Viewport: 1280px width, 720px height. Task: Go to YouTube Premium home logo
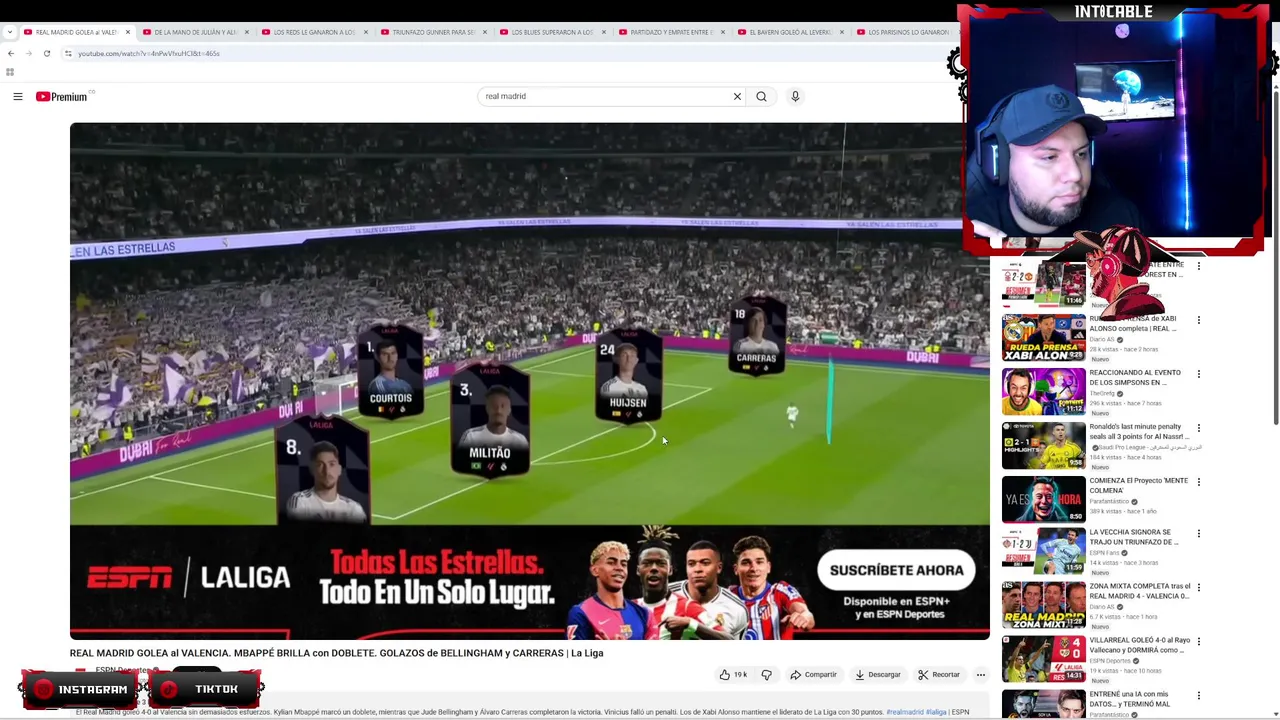[62, 97]
